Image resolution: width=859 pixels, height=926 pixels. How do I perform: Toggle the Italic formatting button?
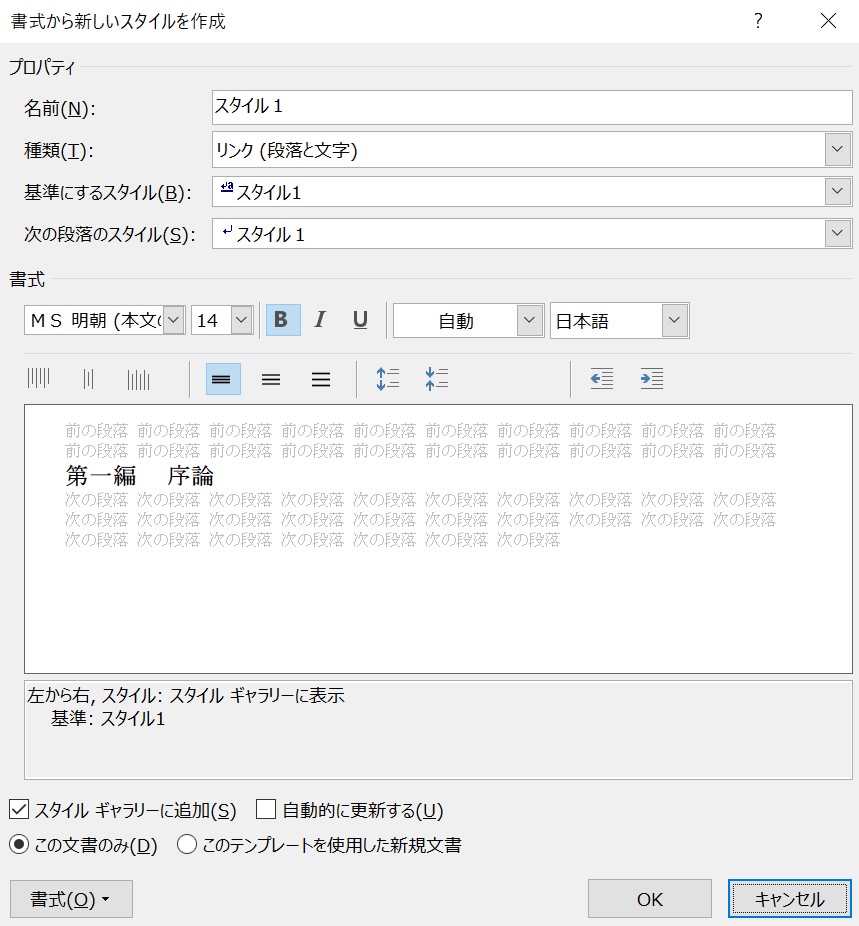tap(320, 320)
